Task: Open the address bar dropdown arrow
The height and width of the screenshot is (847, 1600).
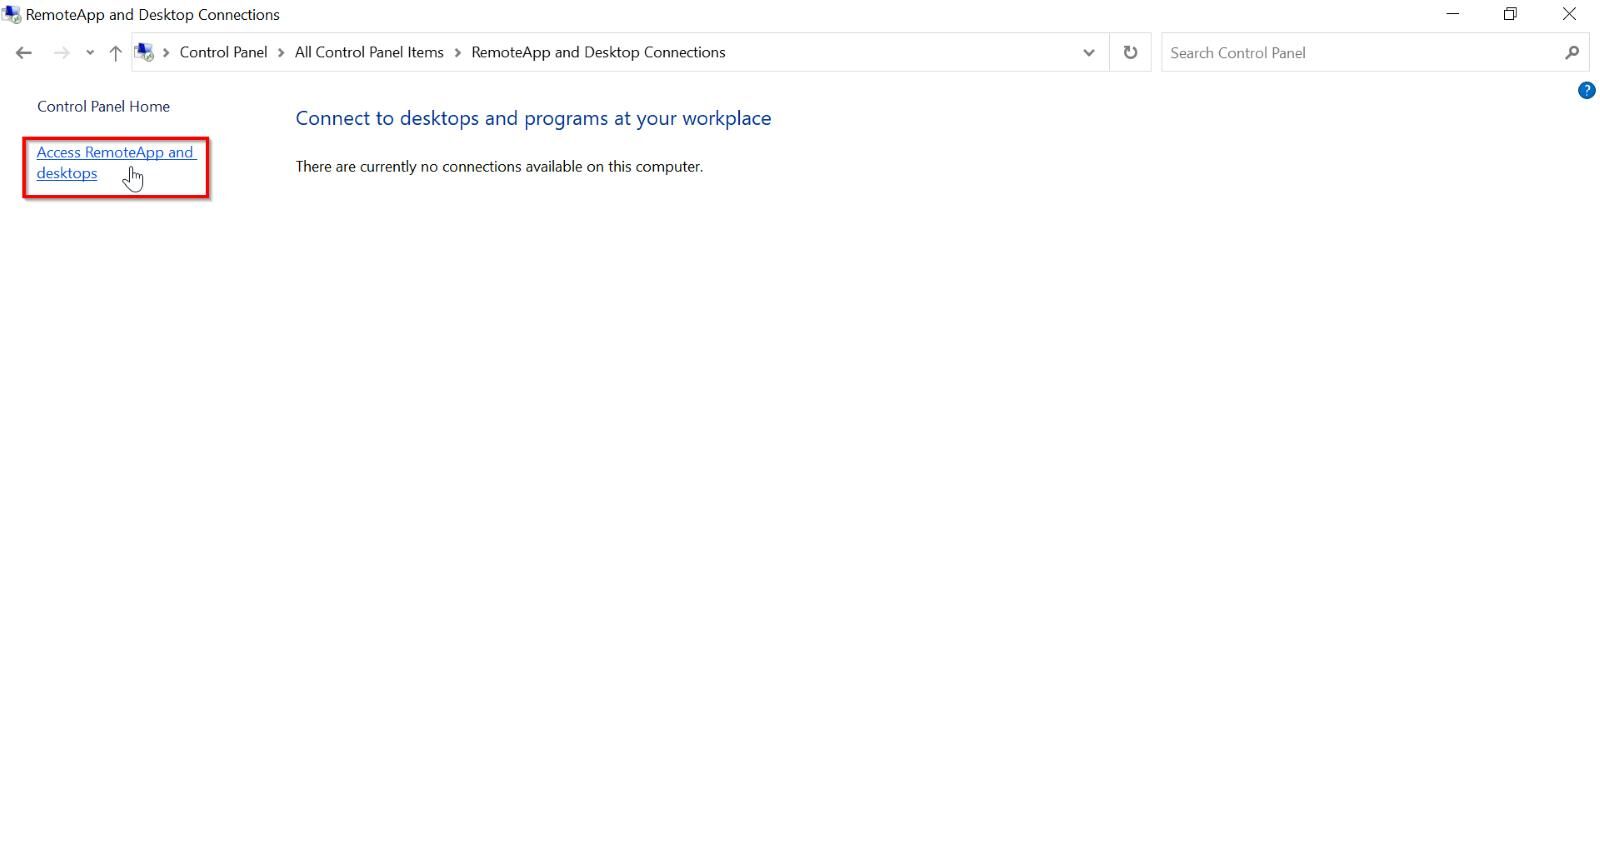Action: 1089,52
